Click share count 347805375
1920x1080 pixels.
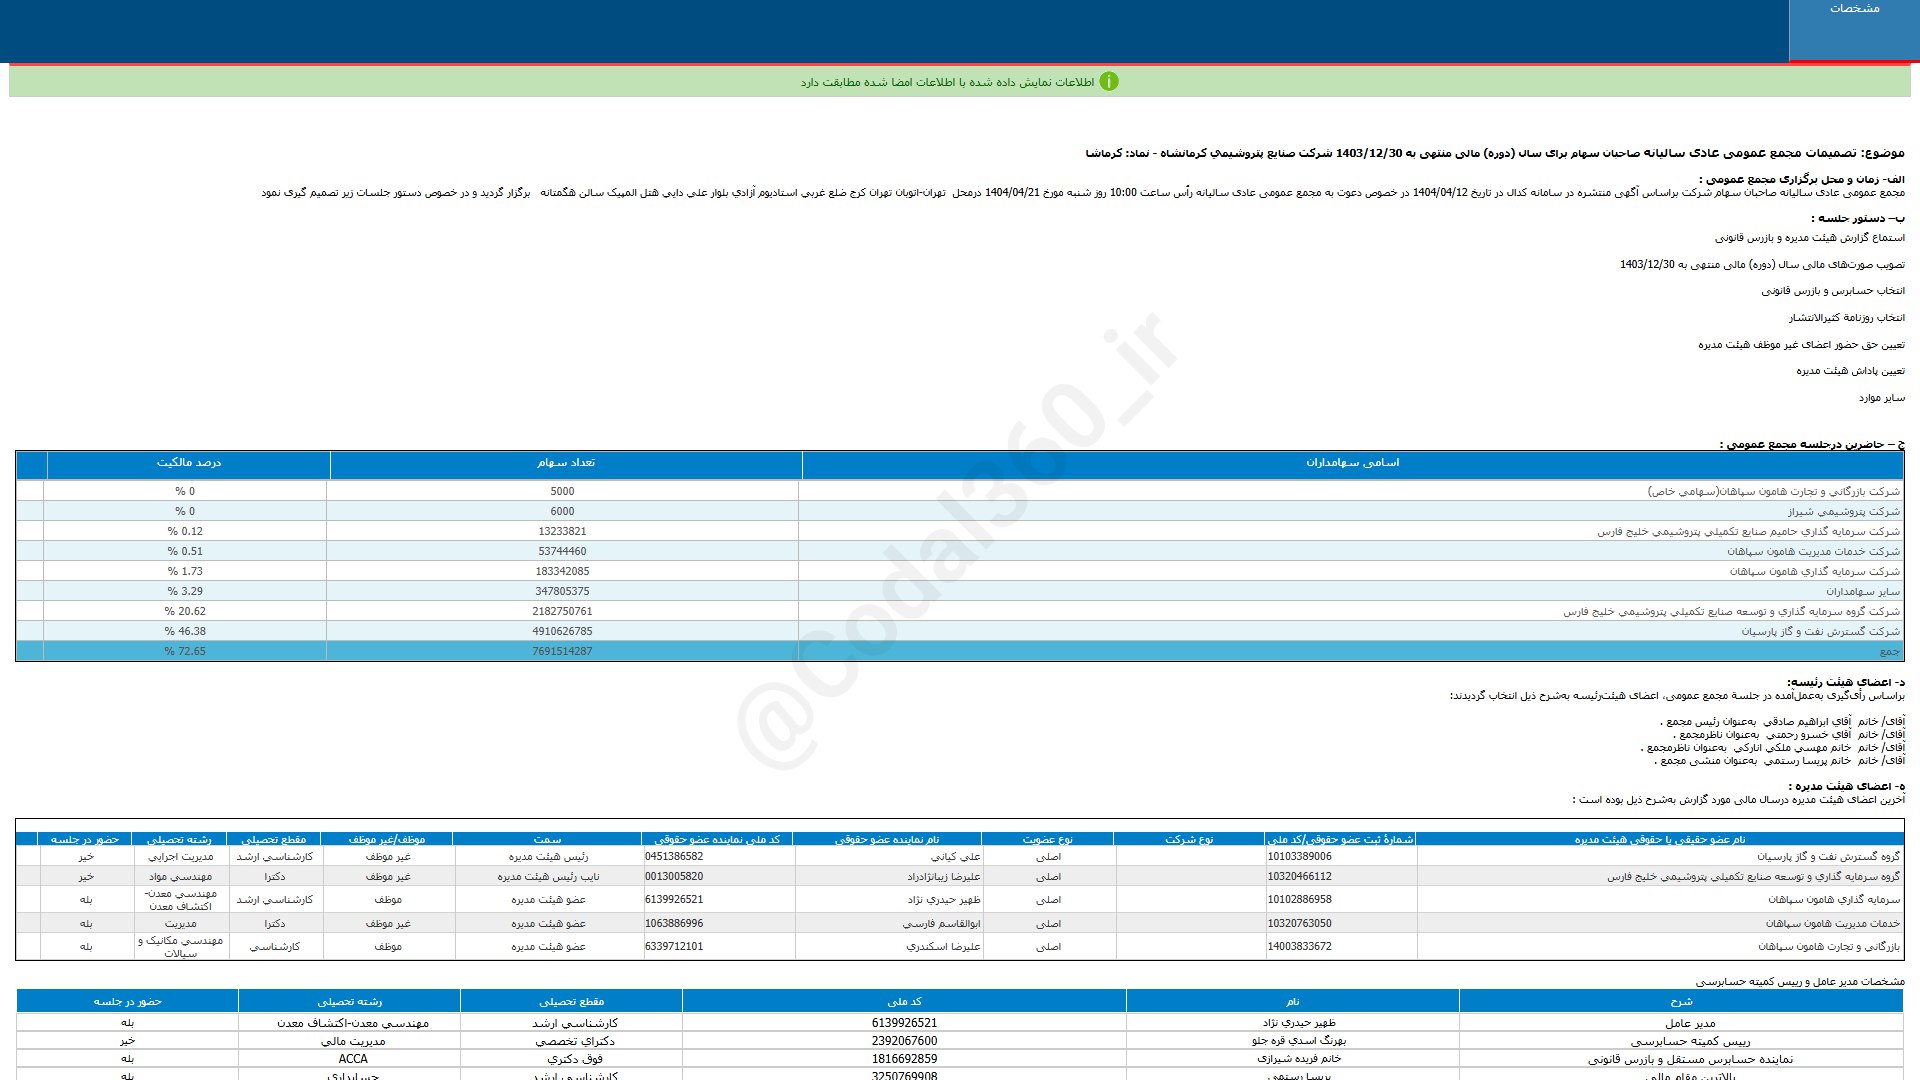[x=562, y=591]
